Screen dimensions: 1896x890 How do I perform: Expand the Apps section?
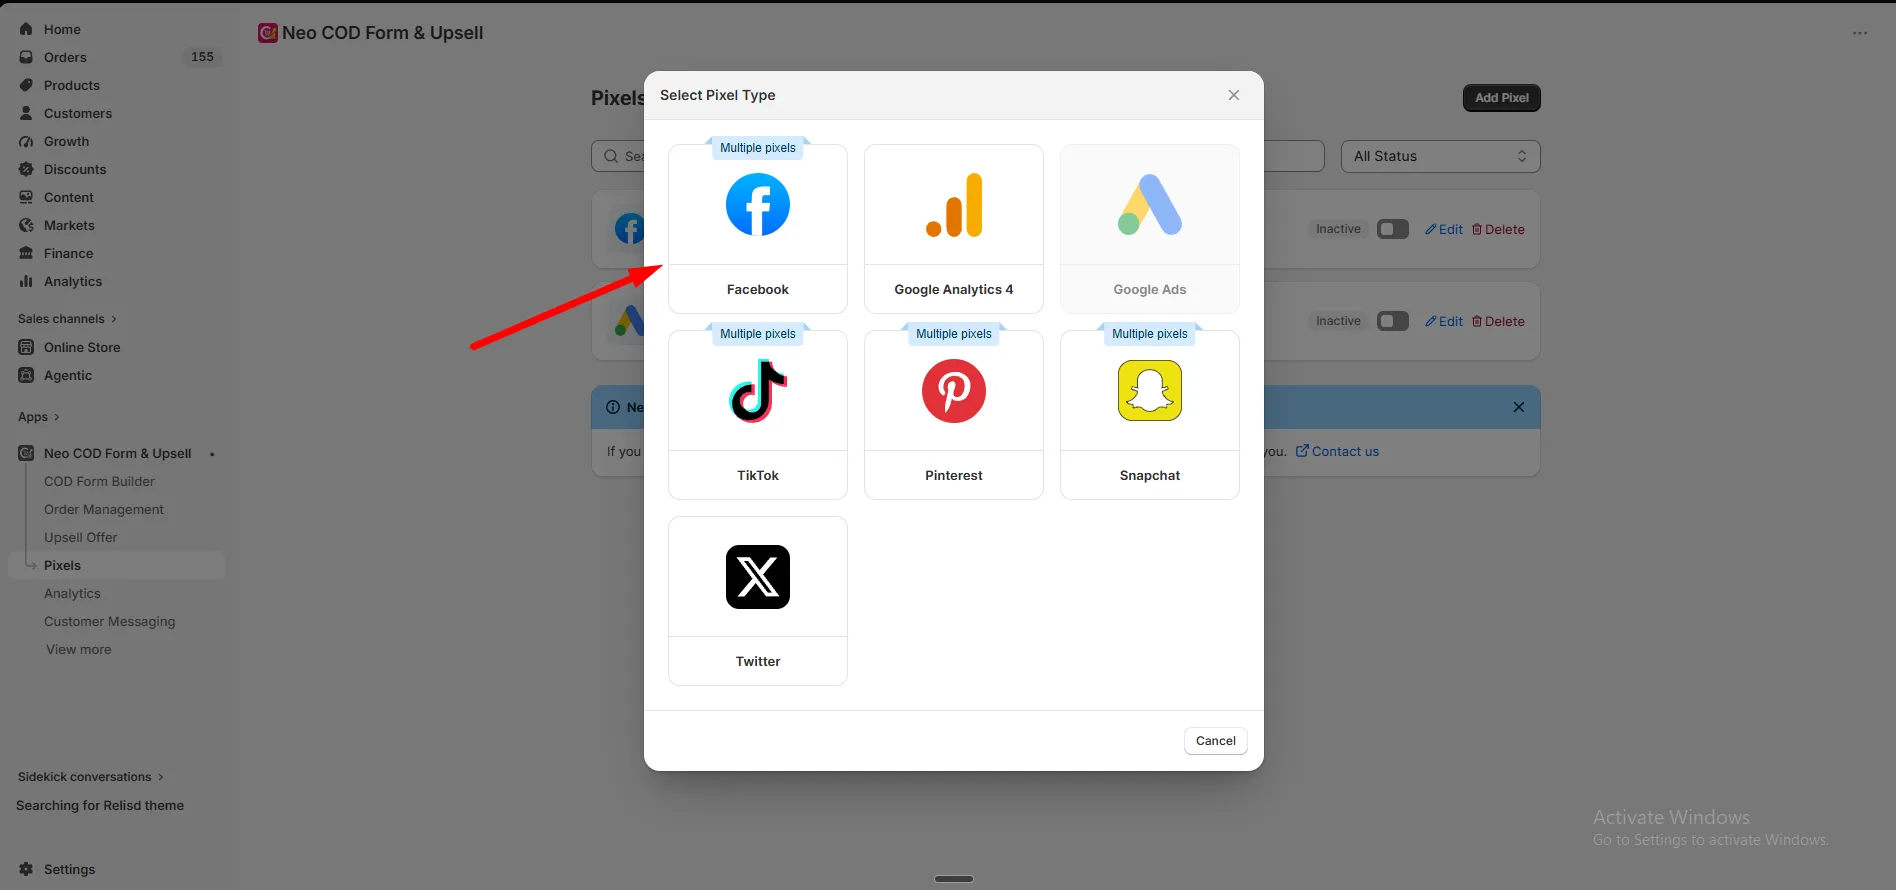pyautogui.click(x=39, y=417)
